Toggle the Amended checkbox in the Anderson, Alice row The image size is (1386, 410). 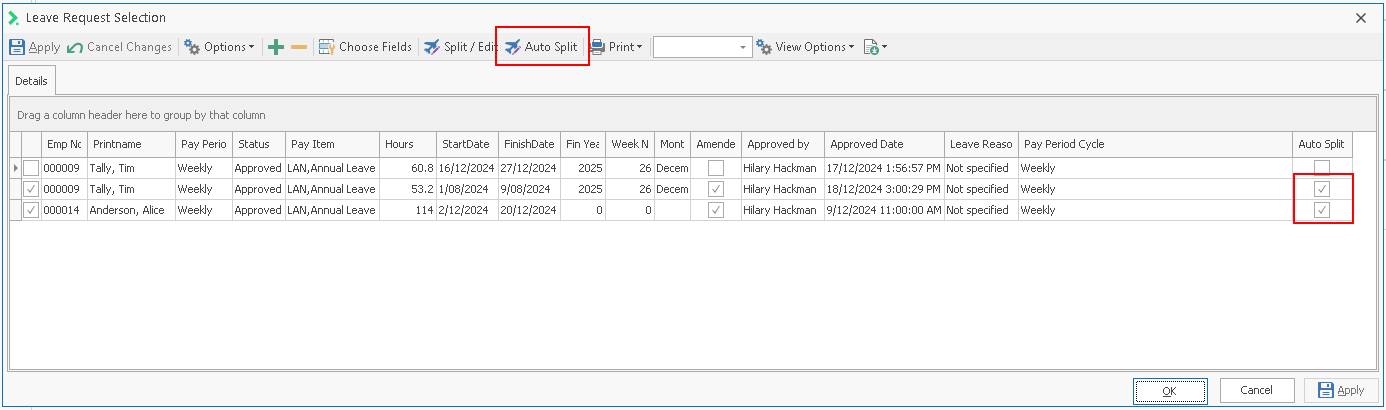715,210
